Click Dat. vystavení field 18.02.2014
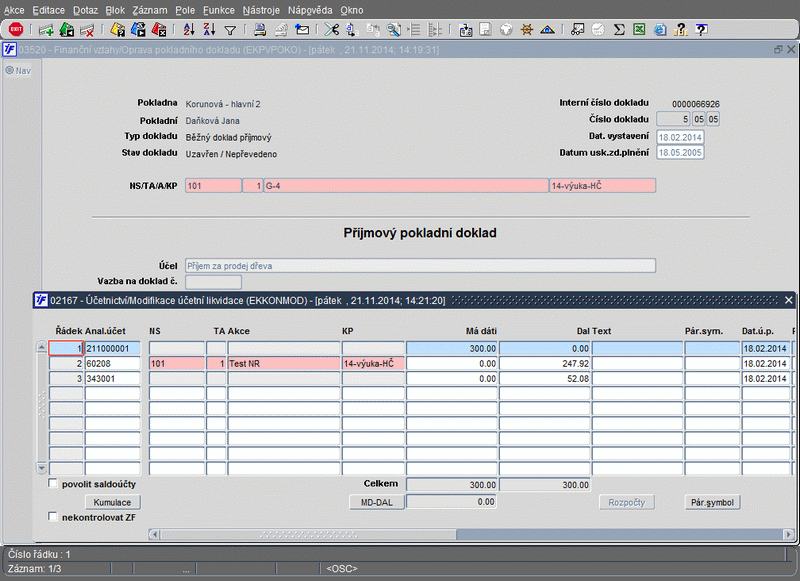 pos(680,137)
